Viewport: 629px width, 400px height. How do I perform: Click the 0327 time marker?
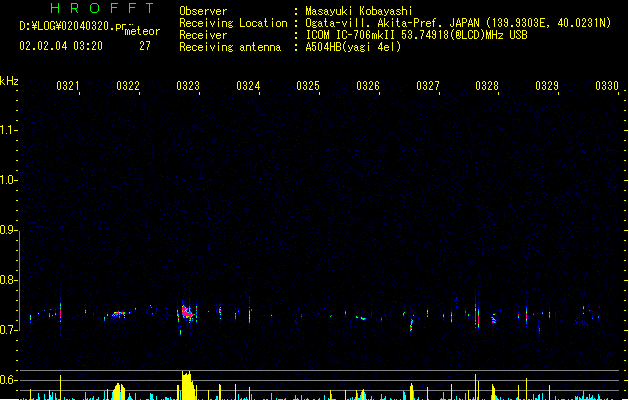coord(428,86)
